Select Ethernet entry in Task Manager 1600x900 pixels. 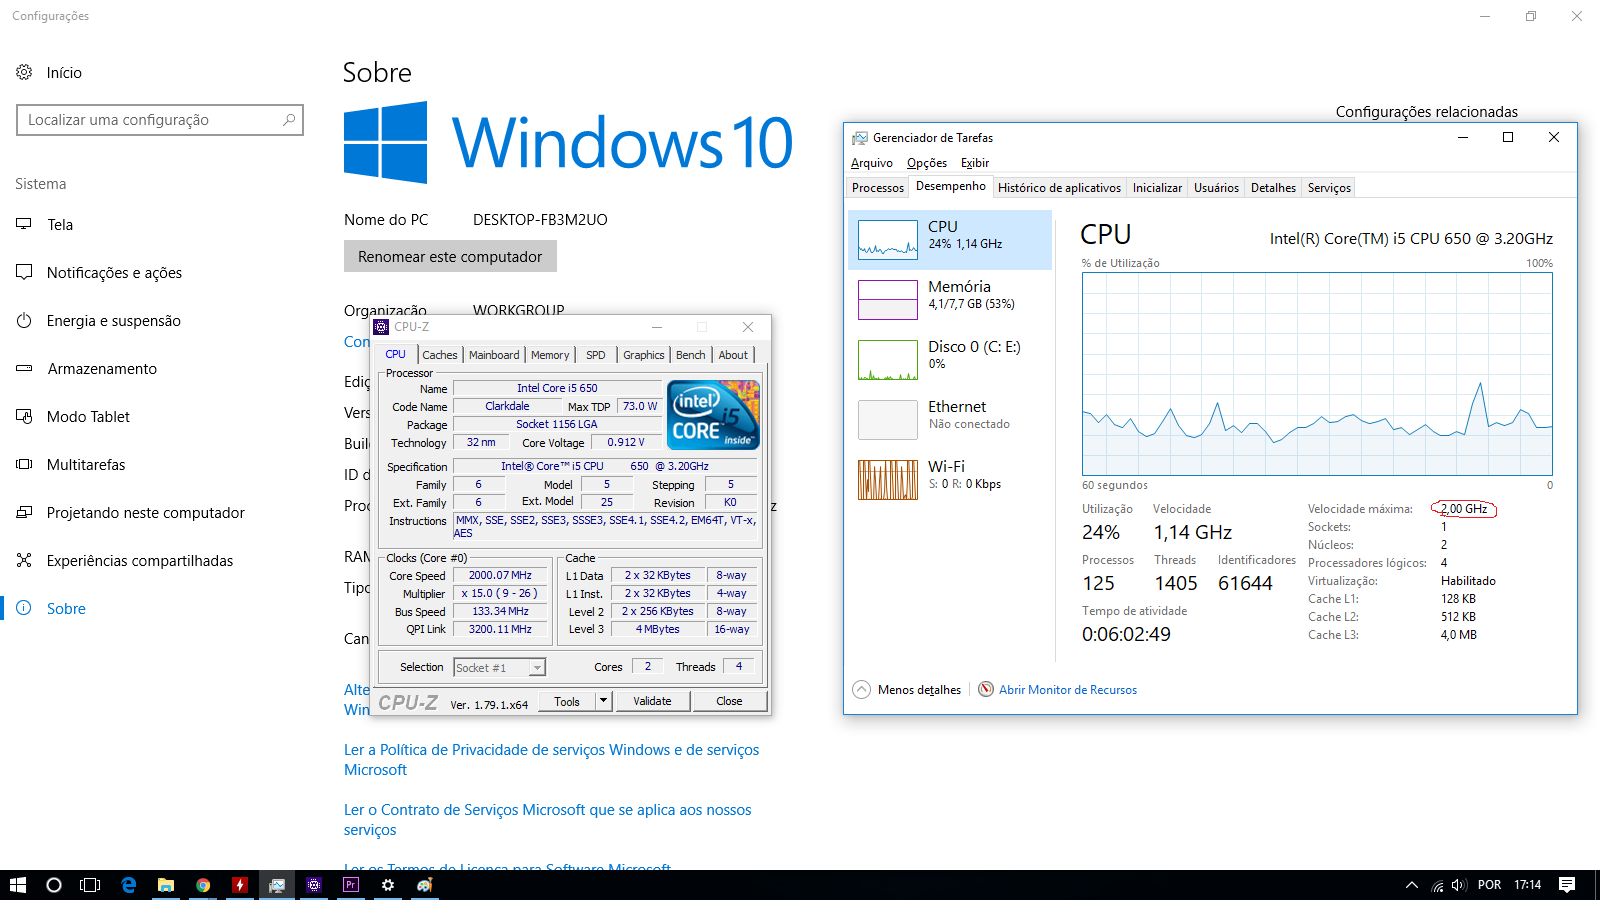pos(950,420)
